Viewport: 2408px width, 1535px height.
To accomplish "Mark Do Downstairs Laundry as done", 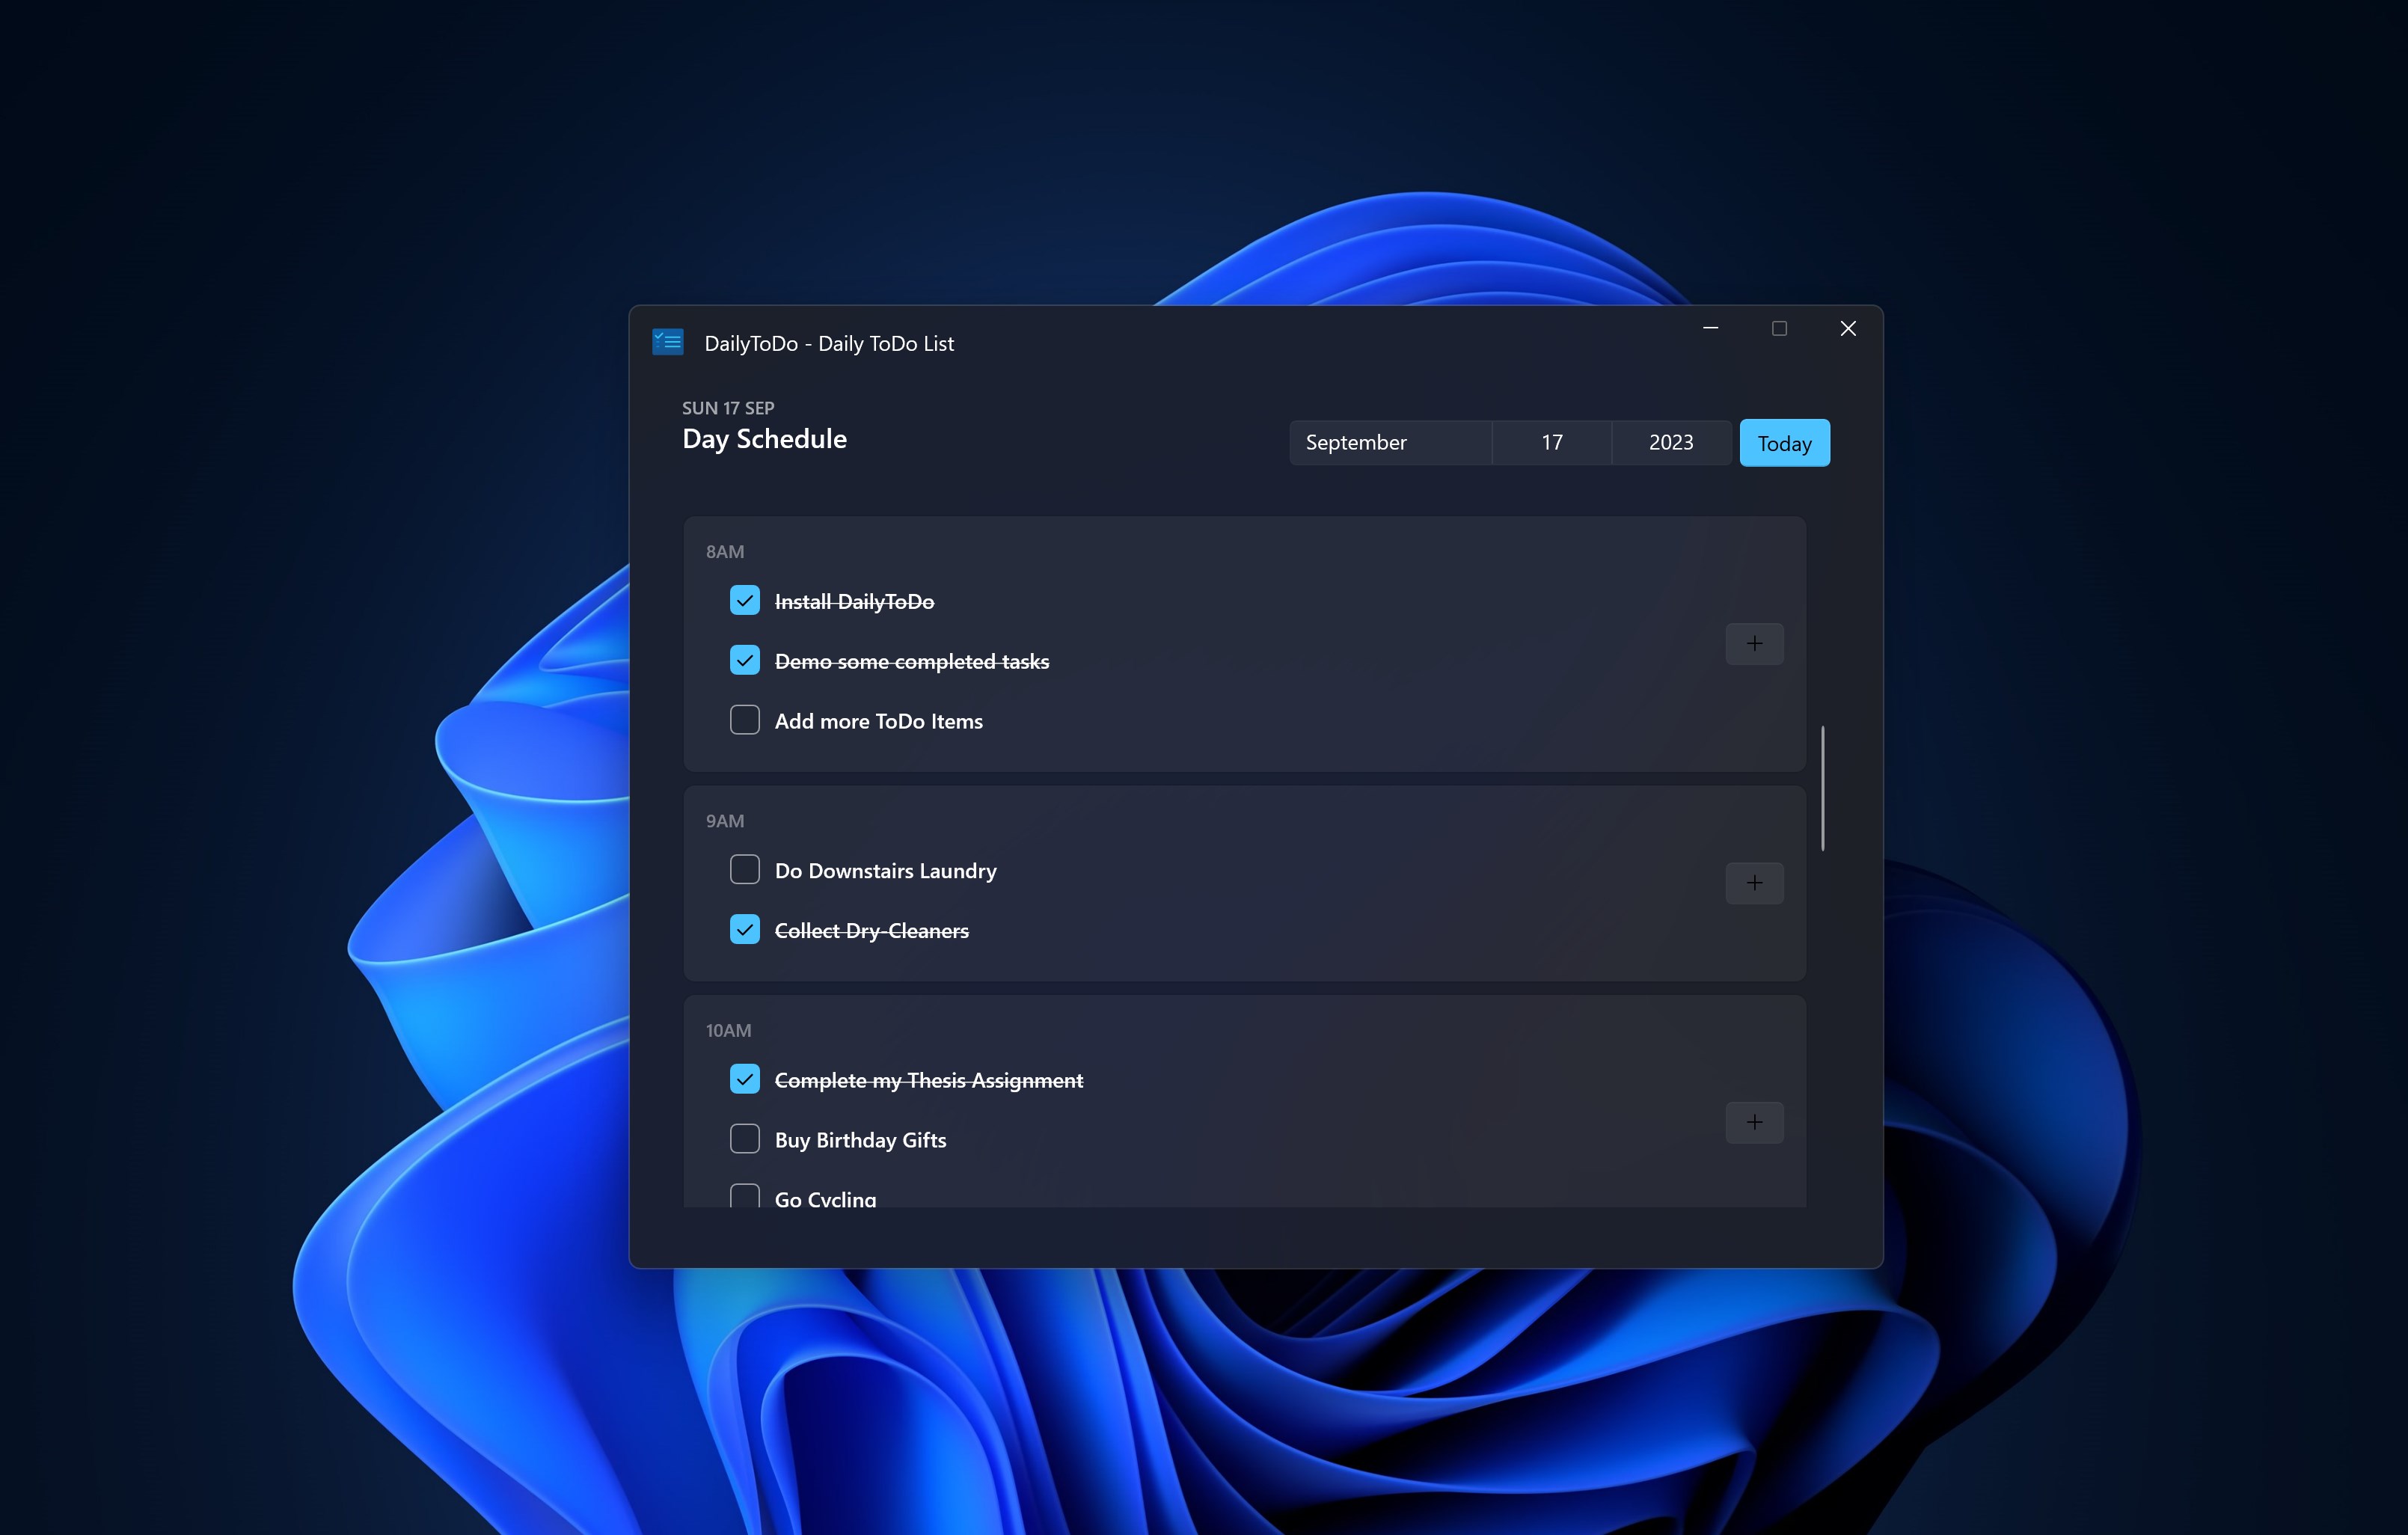I will [745, 869].
